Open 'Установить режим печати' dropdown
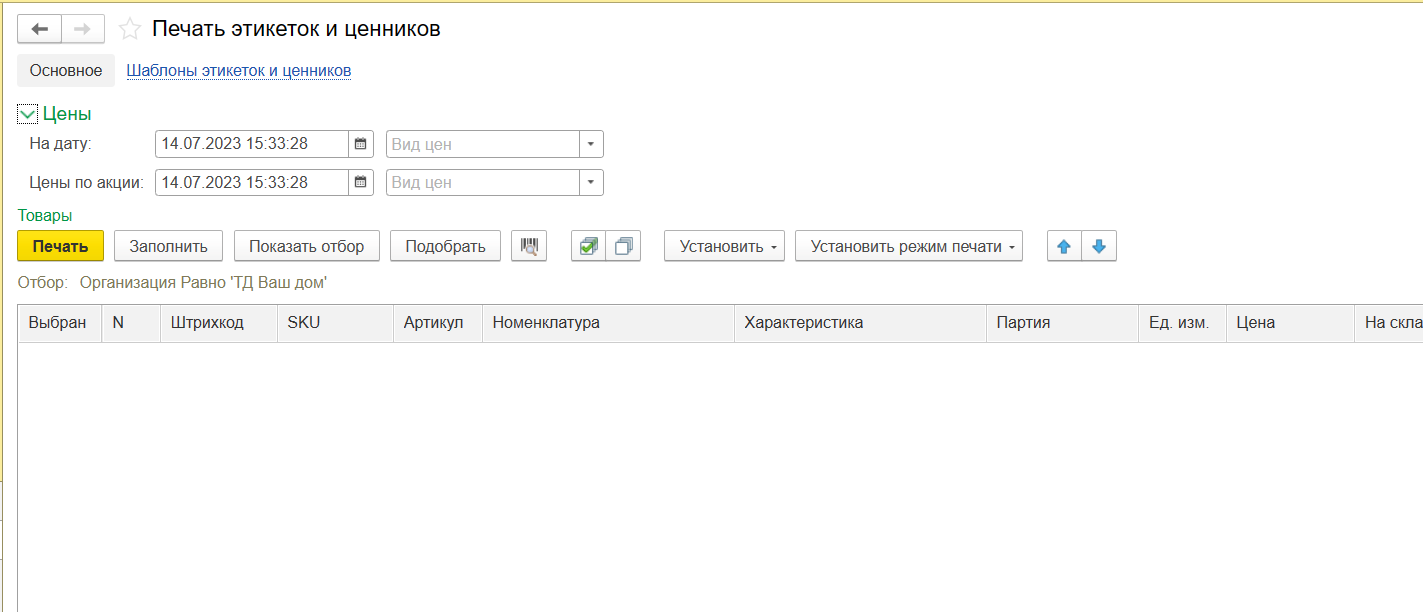 908,246
